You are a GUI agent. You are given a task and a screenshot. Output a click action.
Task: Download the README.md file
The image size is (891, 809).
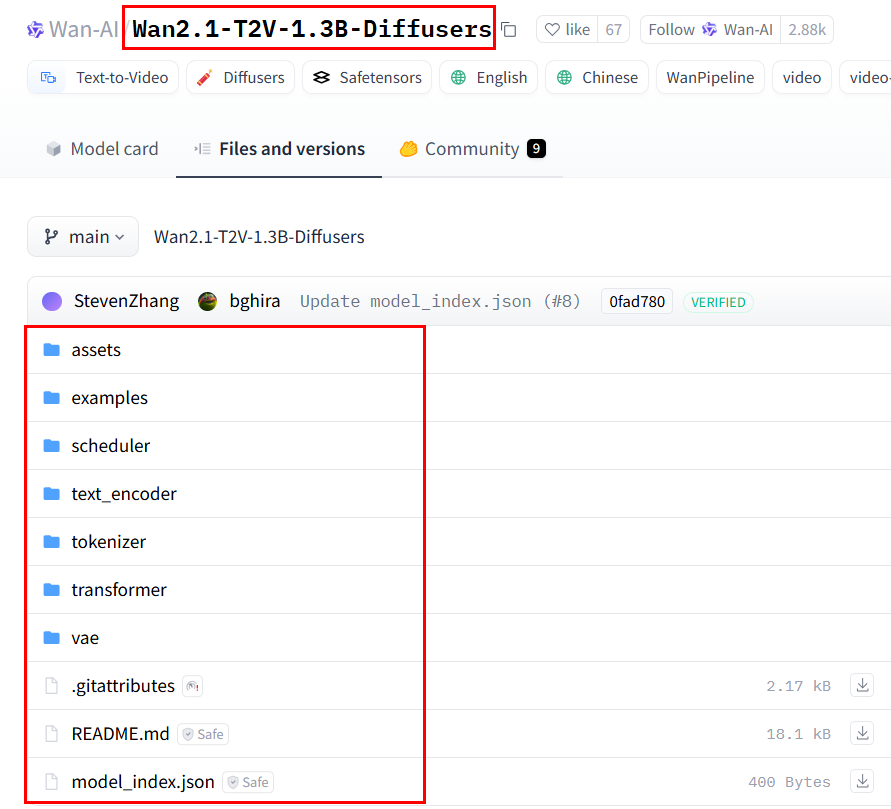click(x=862, y=733)
